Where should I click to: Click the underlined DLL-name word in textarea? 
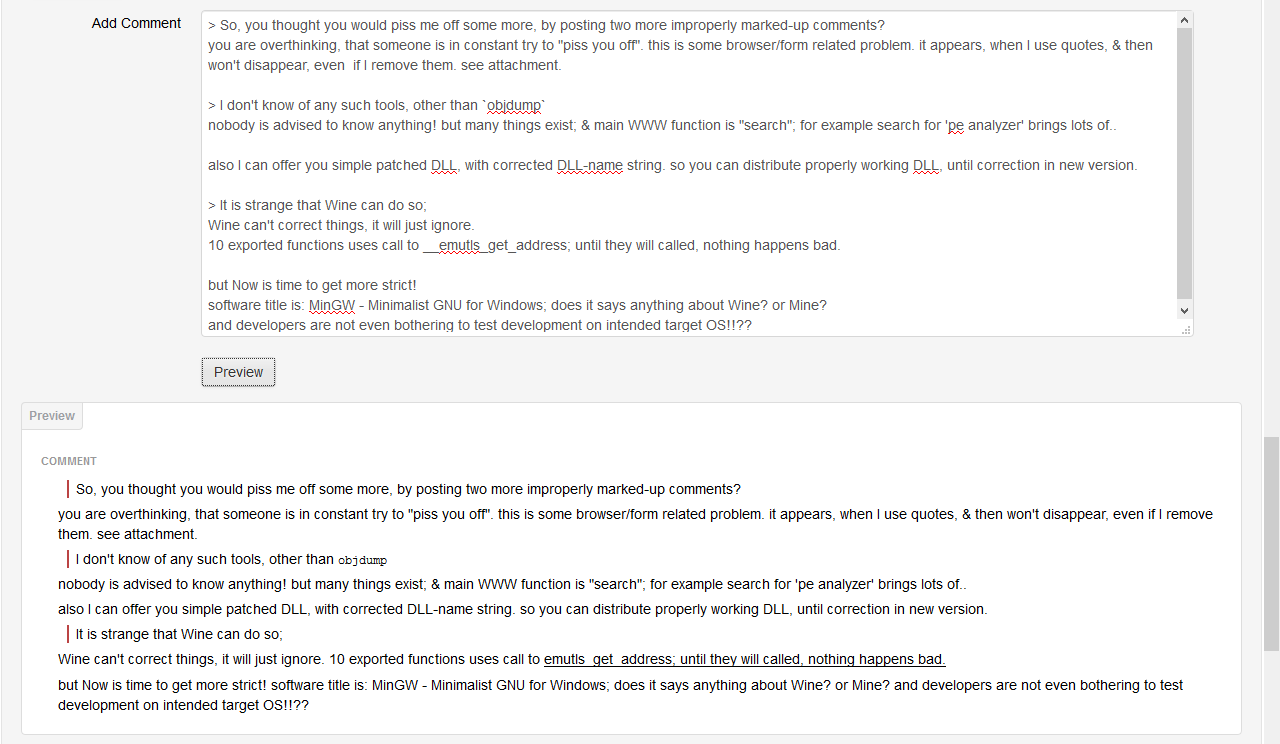click(590, 165)
